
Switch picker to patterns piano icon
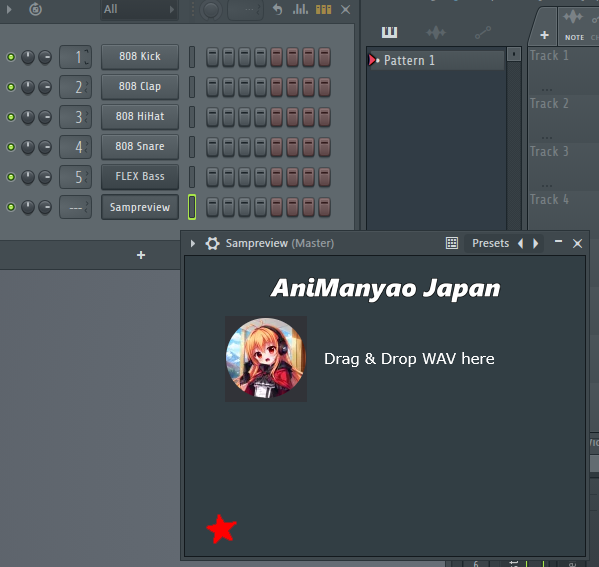click(x=389, y=32)
